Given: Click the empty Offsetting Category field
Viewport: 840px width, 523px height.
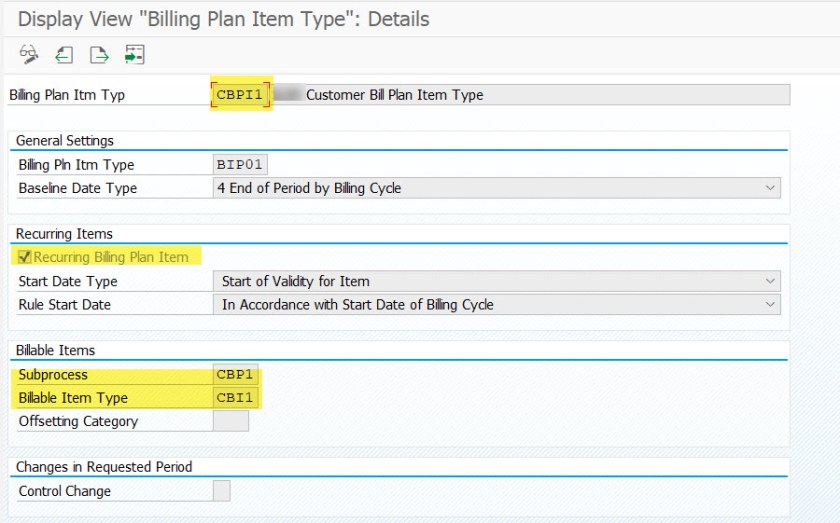Looking at the screenshot, I should pos(231,421).
